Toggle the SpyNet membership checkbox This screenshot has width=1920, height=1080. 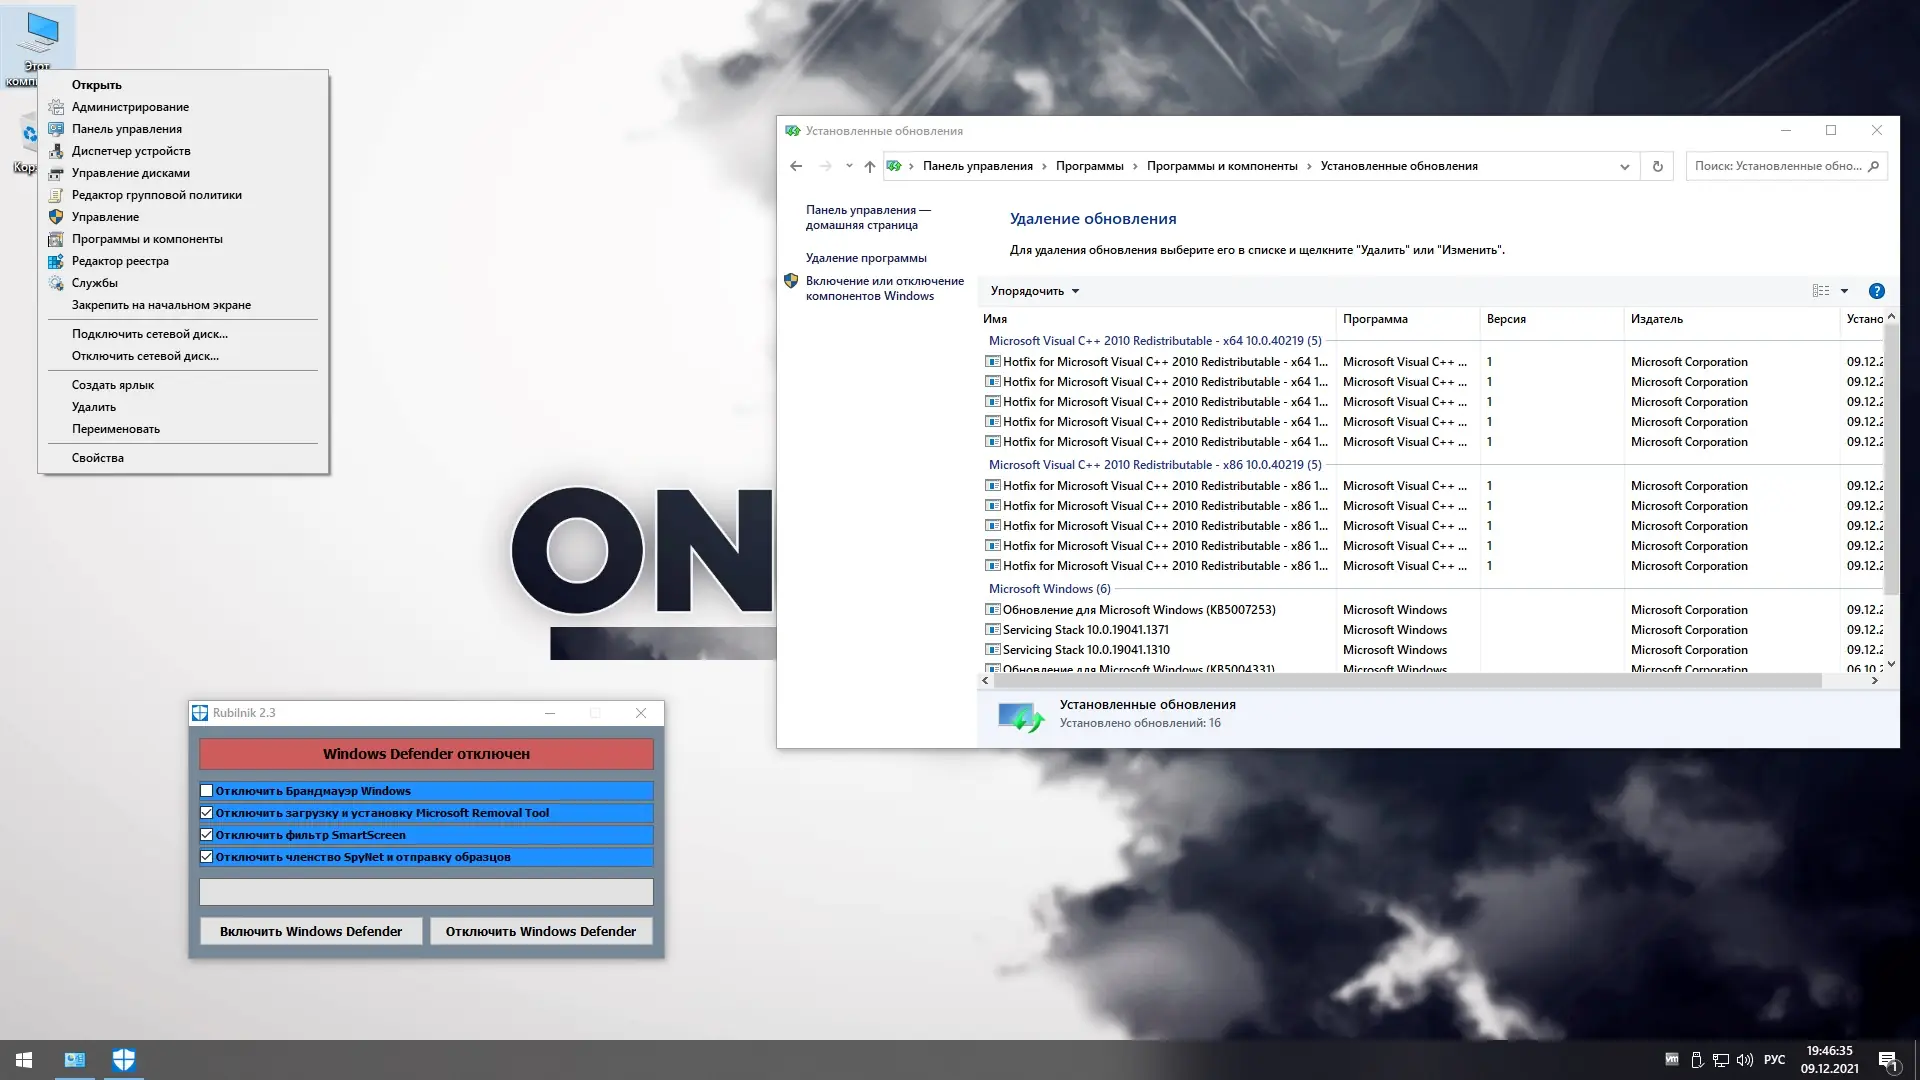point(207,857)
